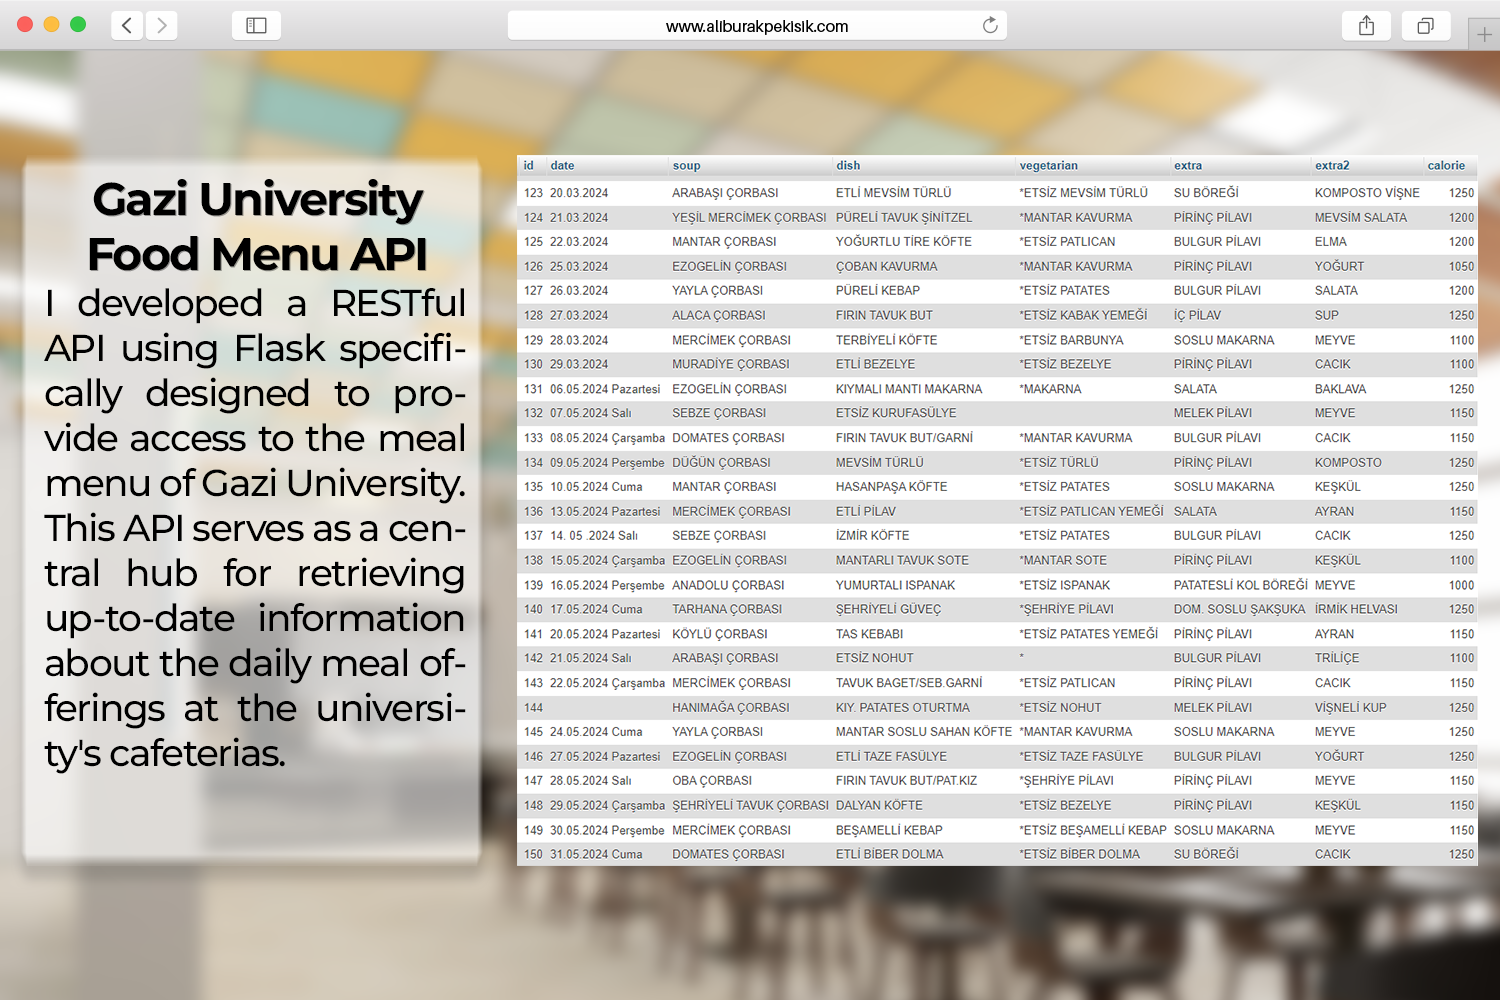Click the 'vegetarian' column header
The width and height of the screenshot is (1500, 1000).
[1048, 166]
